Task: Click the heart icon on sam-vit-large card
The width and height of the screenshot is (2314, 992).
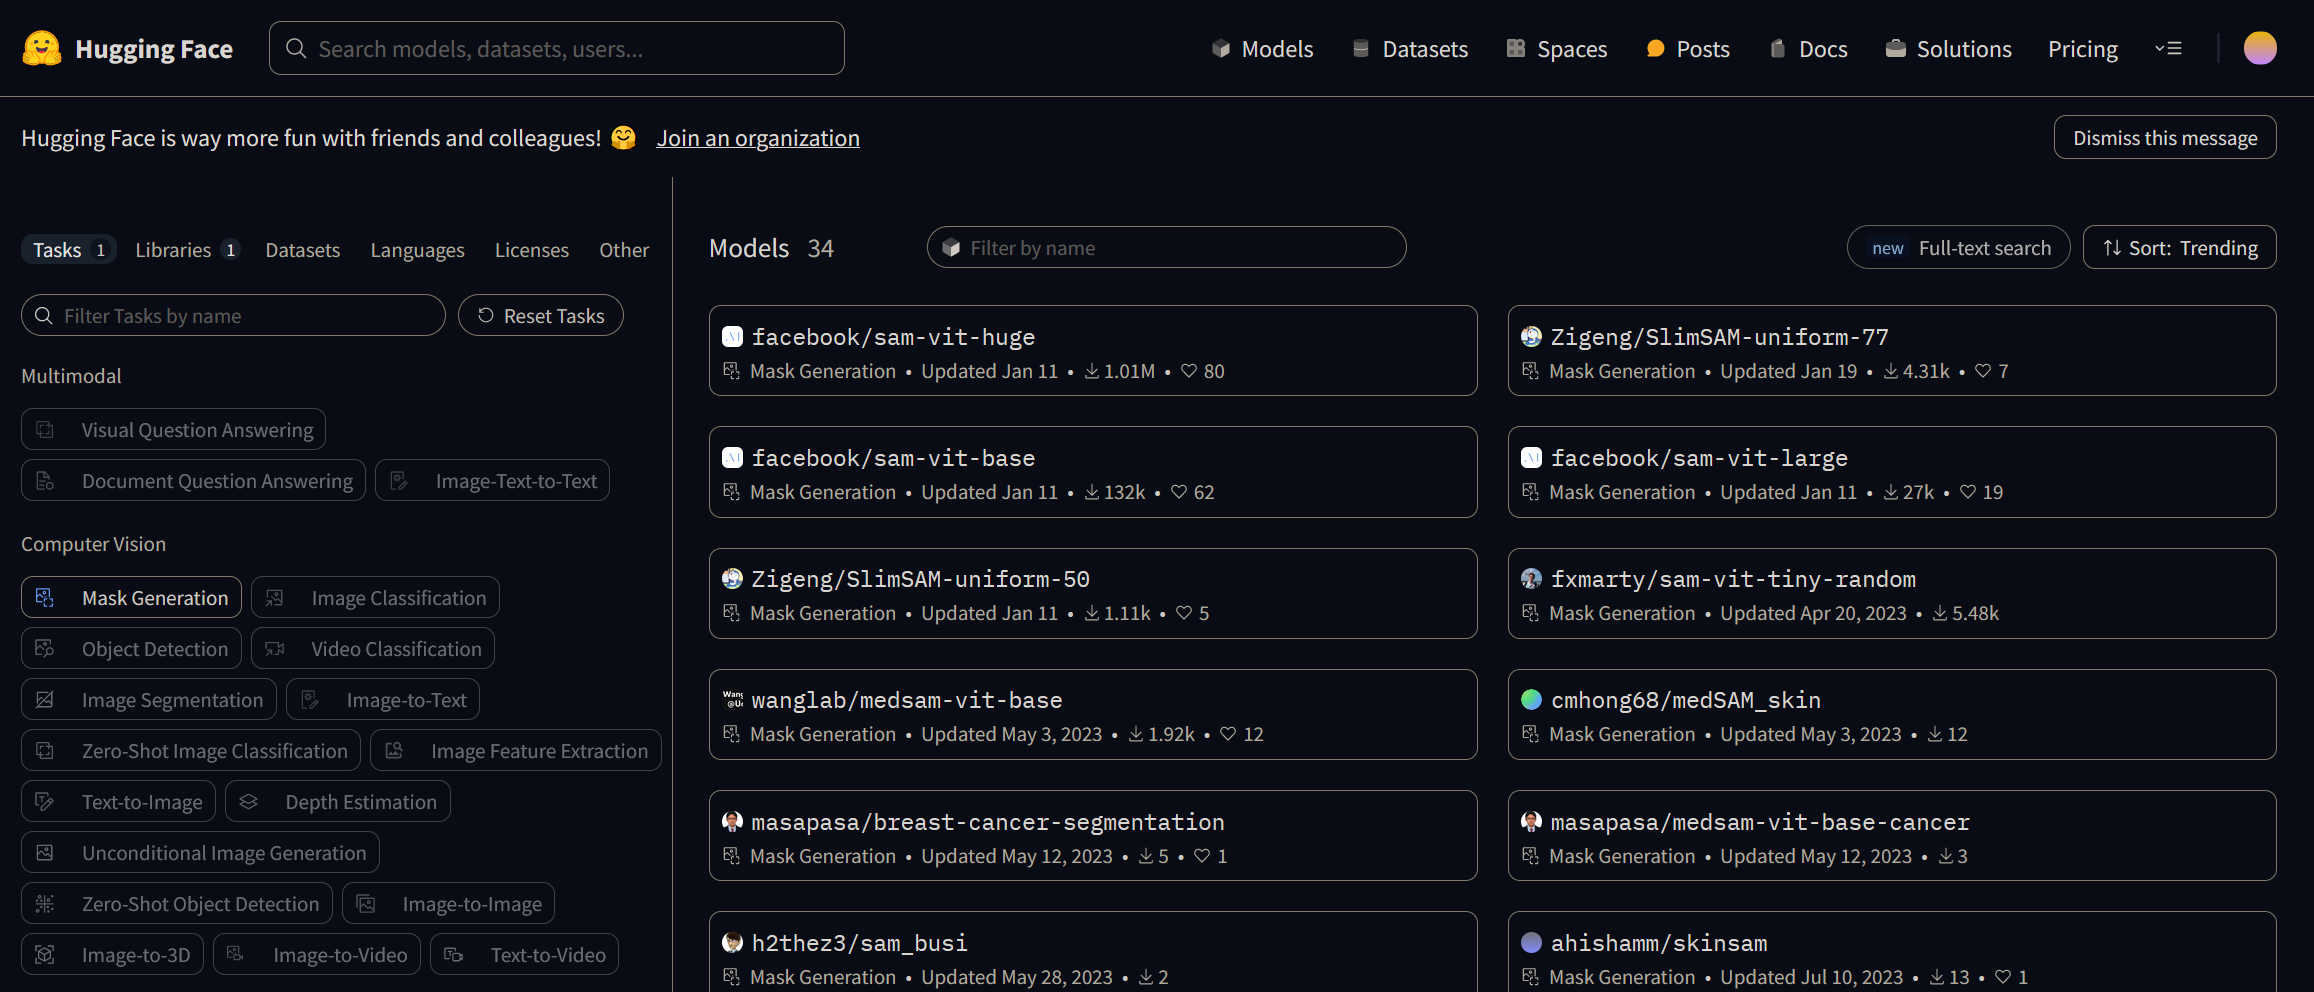Action: click(1968, 492)
